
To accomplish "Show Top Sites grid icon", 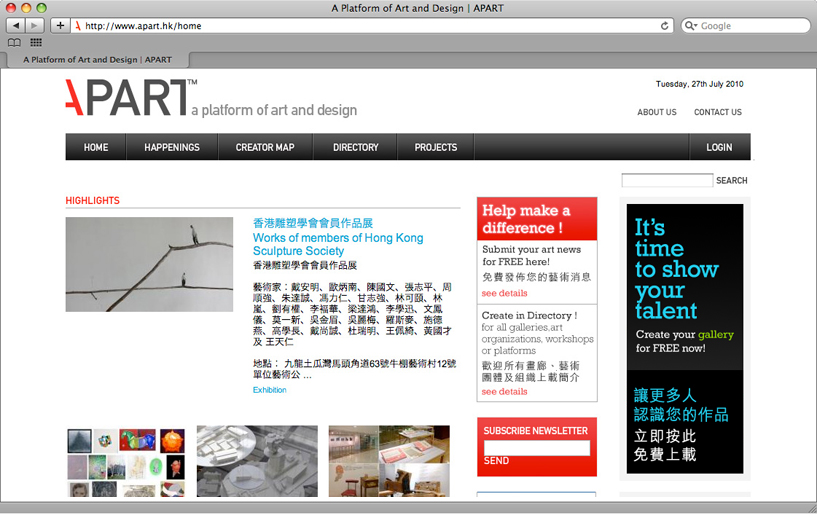I will point(36,43).
